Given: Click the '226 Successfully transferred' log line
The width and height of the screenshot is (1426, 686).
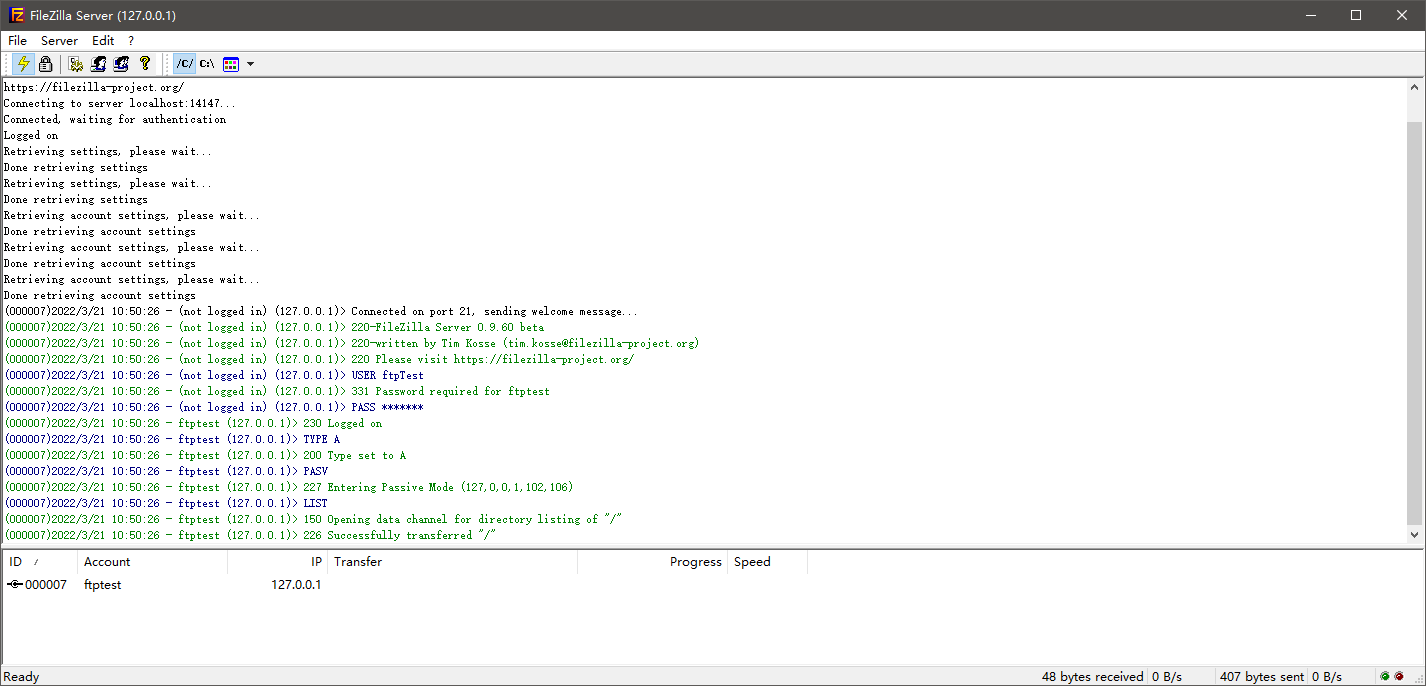Looking at the screenshot, I should point(250,535).
